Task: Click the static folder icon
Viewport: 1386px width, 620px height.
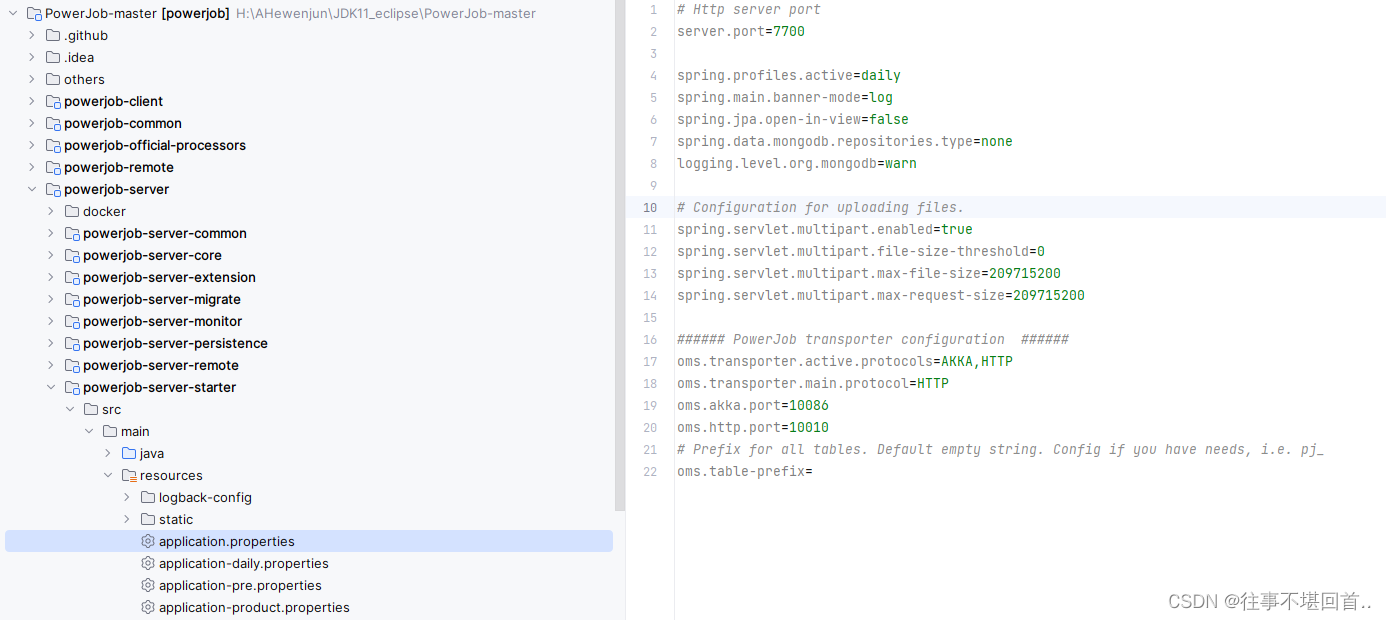Action: pos(148,519)
